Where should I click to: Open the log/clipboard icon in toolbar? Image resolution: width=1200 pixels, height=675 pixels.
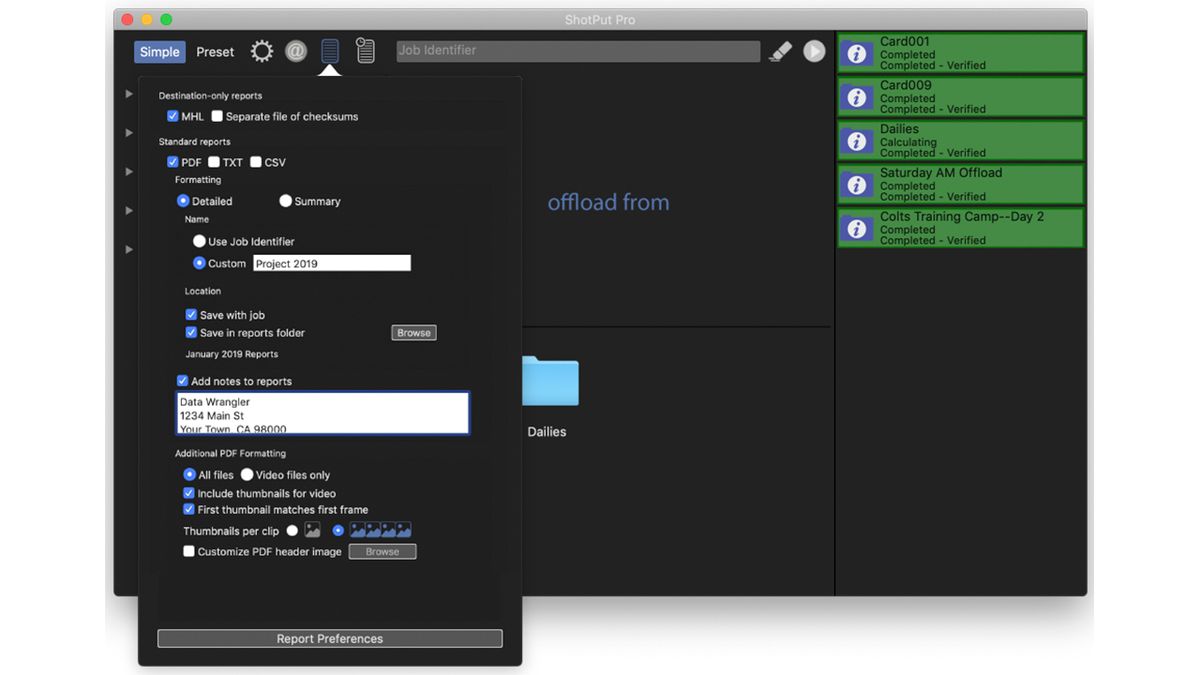pyautogui.click(x=365, y=51)
